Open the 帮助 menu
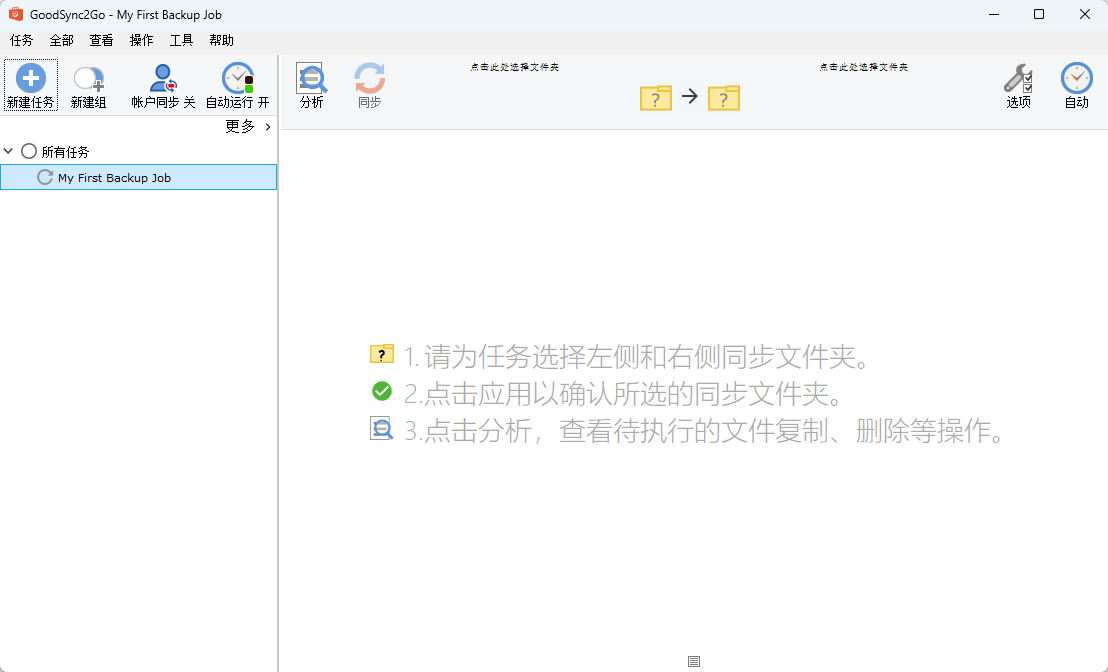The height and width of the screenshot is (672, 1108). 221,40
